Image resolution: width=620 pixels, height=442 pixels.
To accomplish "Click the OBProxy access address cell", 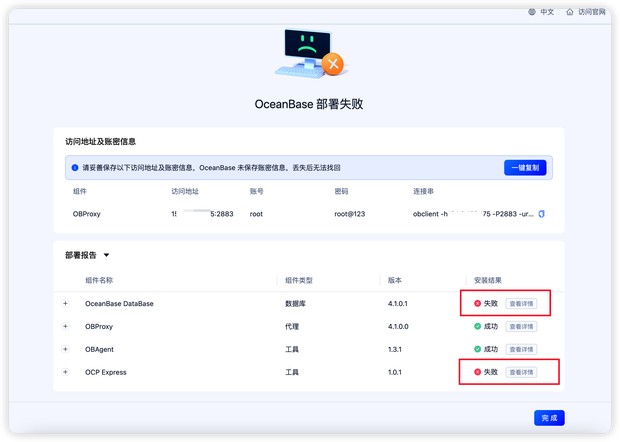I will [x=202, y=214].
